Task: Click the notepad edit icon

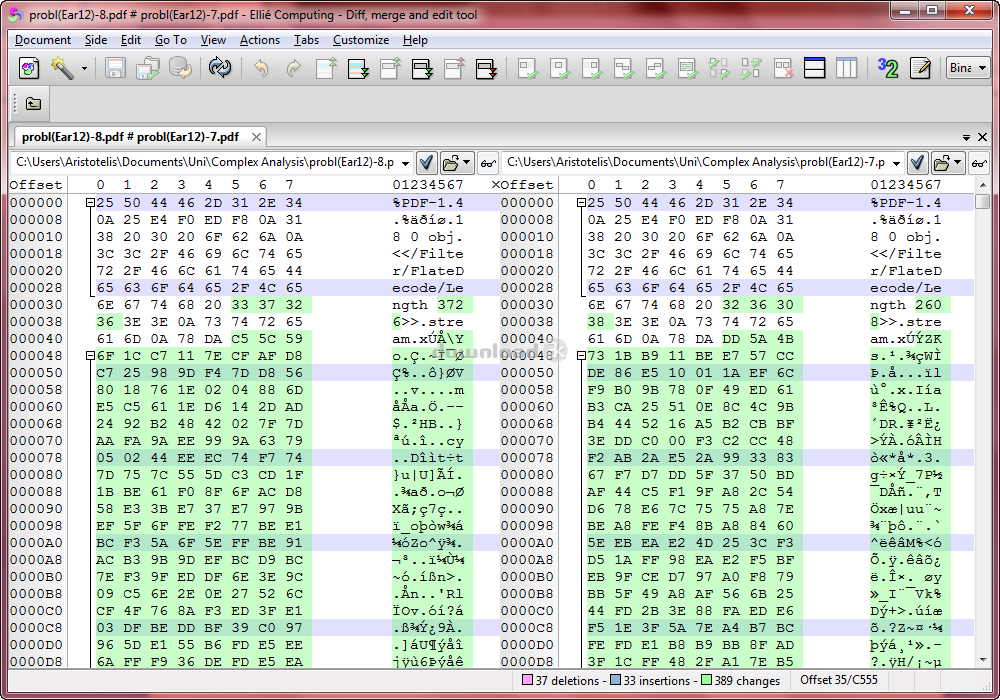Action: 920,68
